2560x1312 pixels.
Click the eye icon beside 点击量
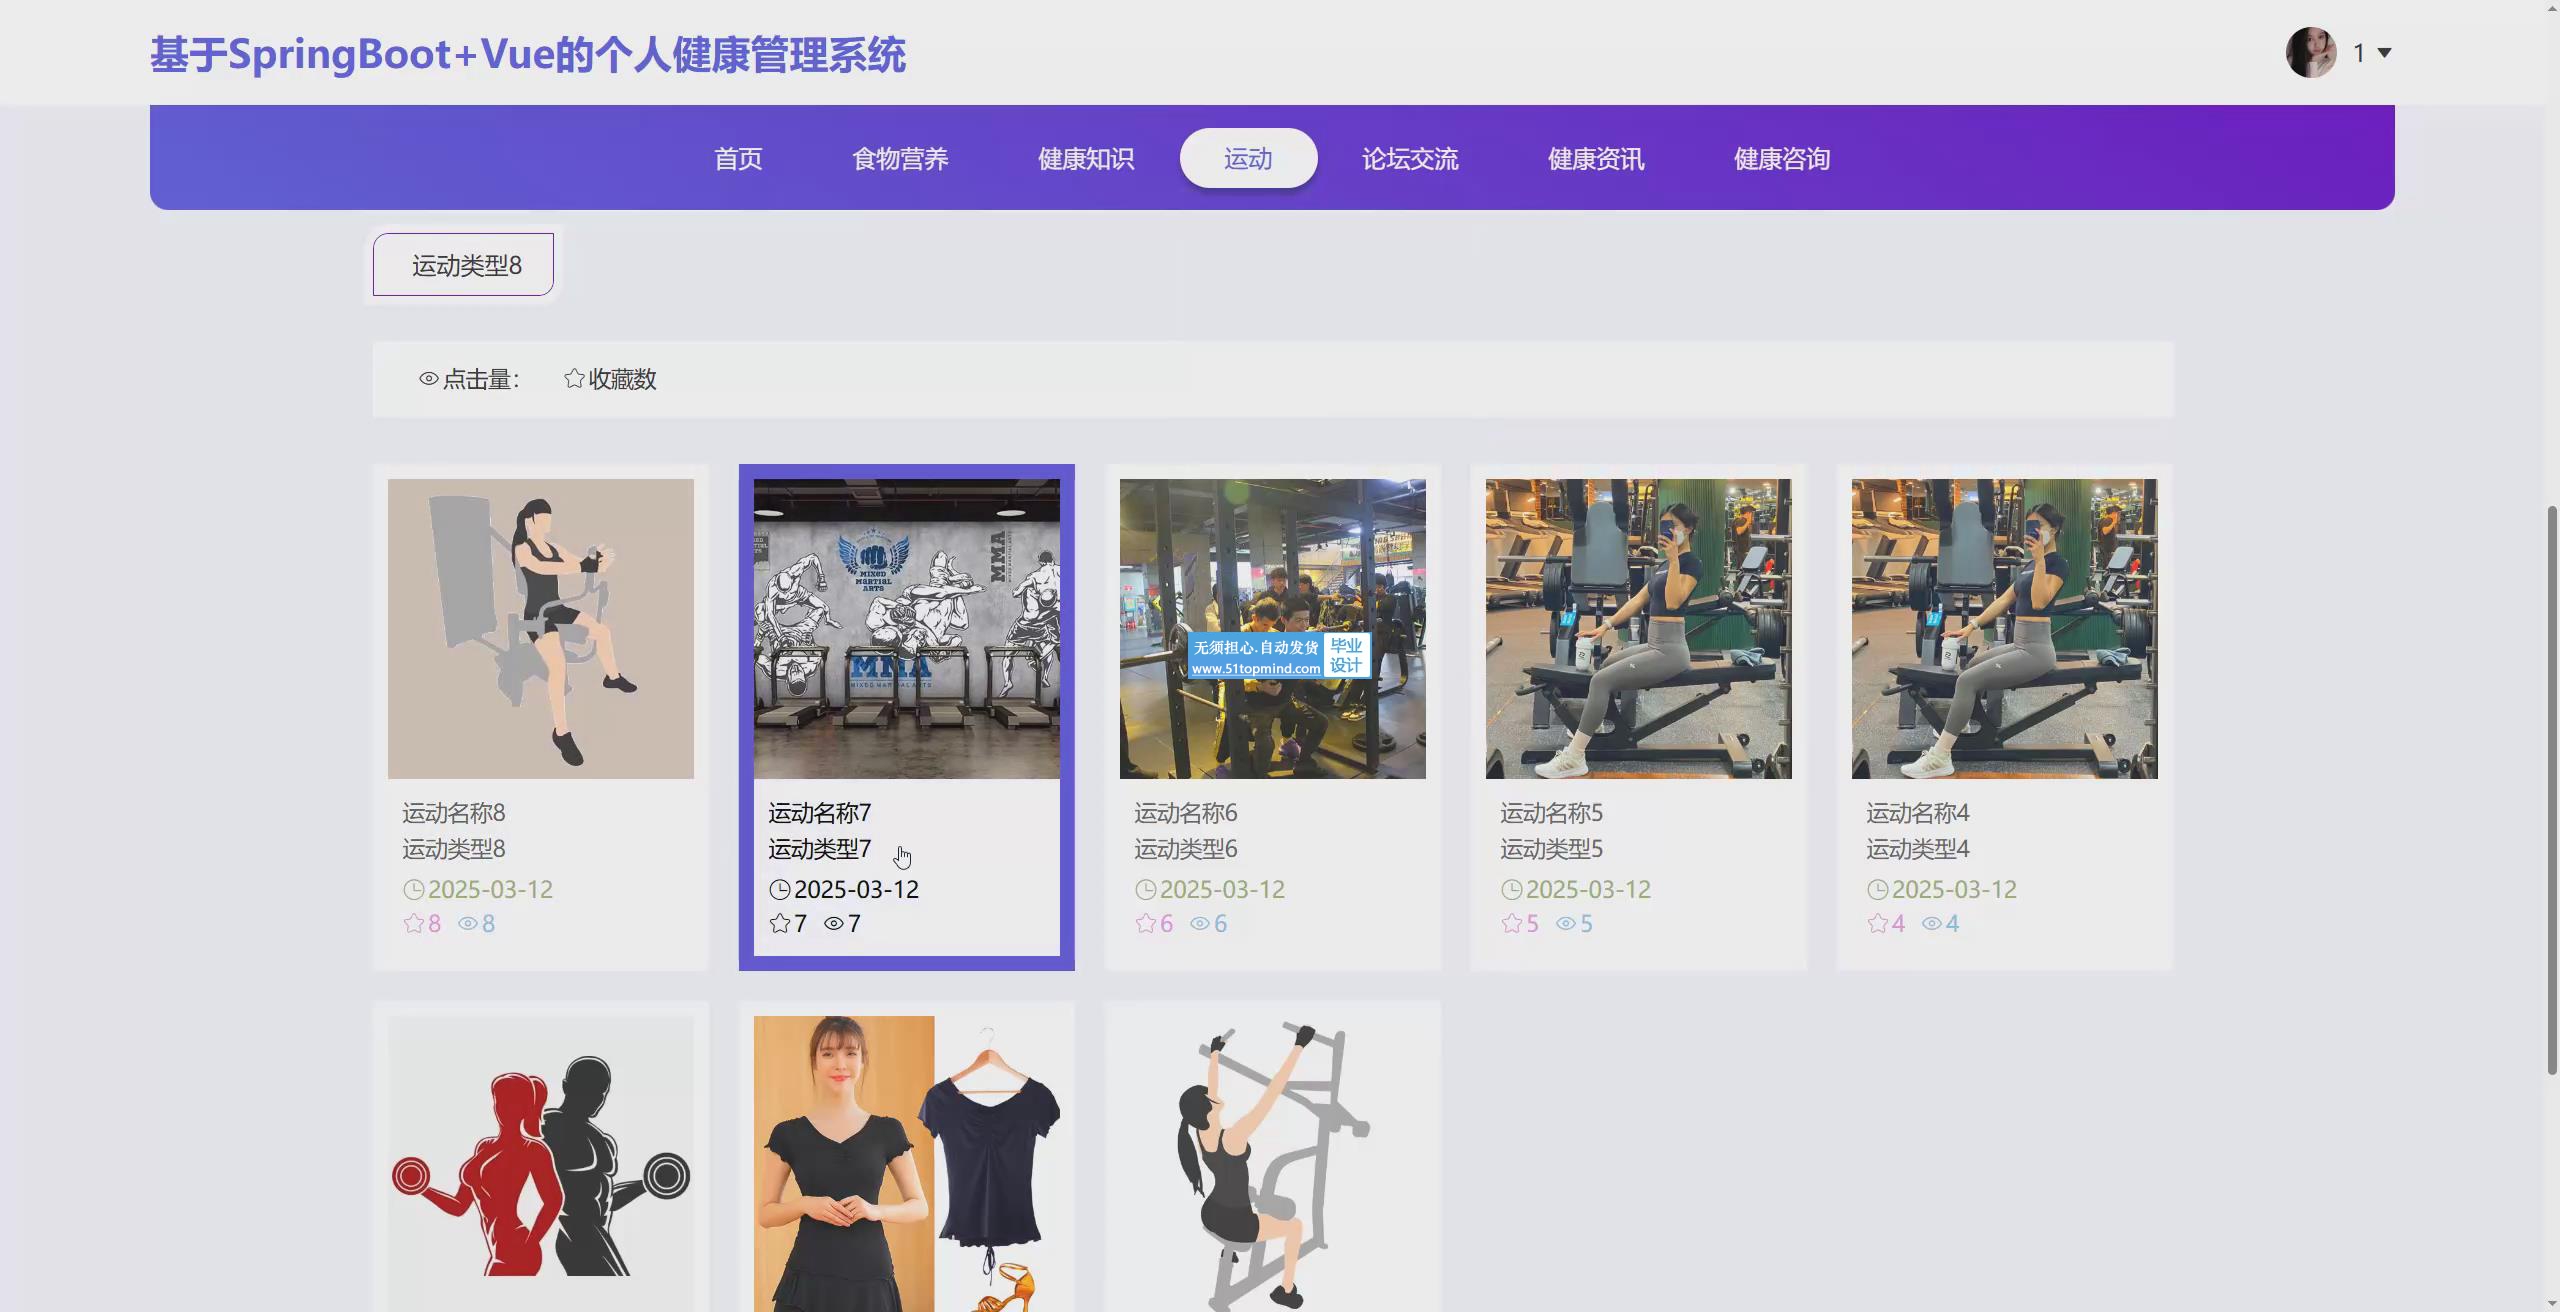pos(429,379)
